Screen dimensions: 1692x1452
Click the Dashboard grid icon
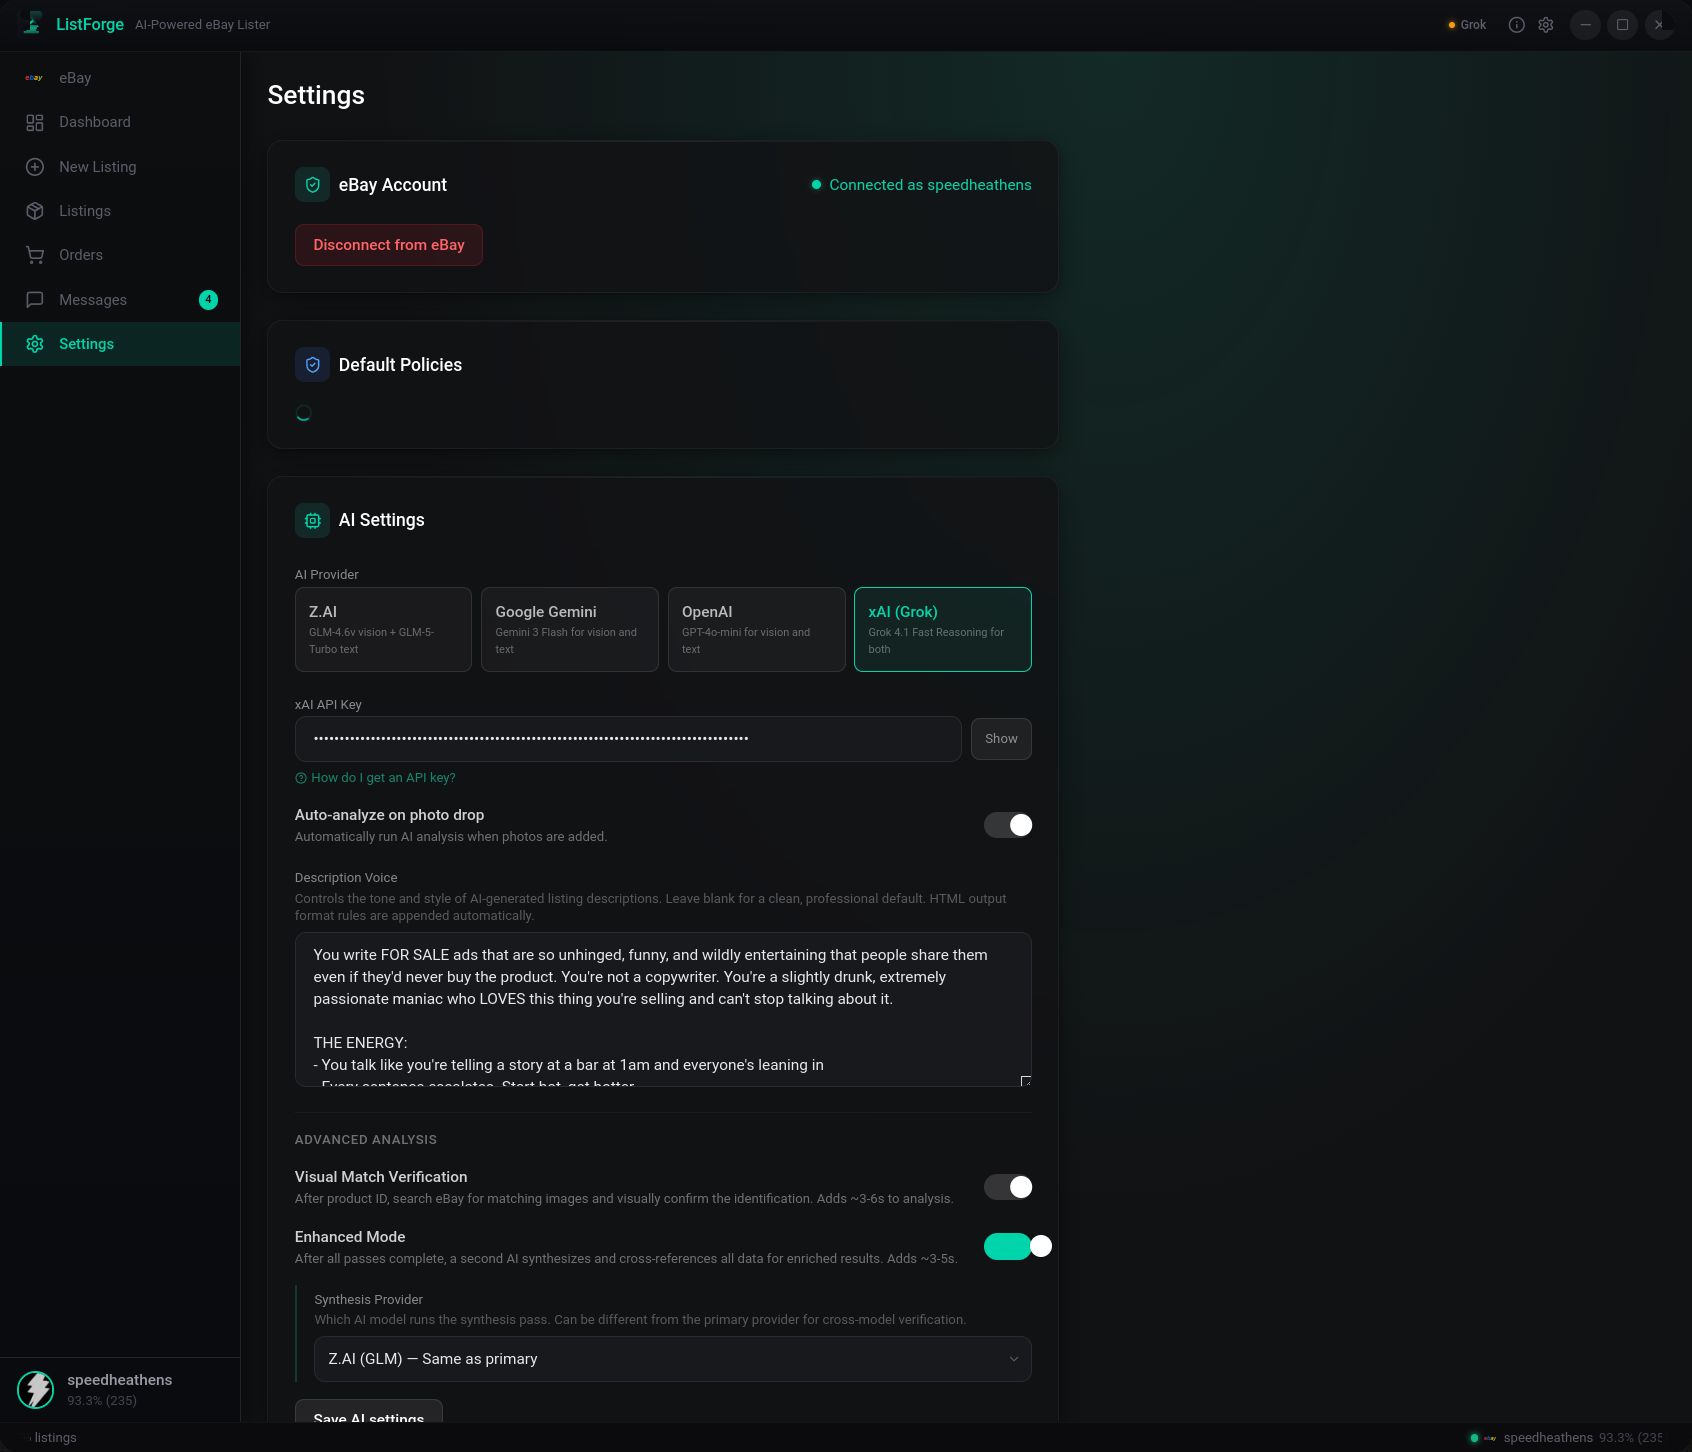point(35,122)
